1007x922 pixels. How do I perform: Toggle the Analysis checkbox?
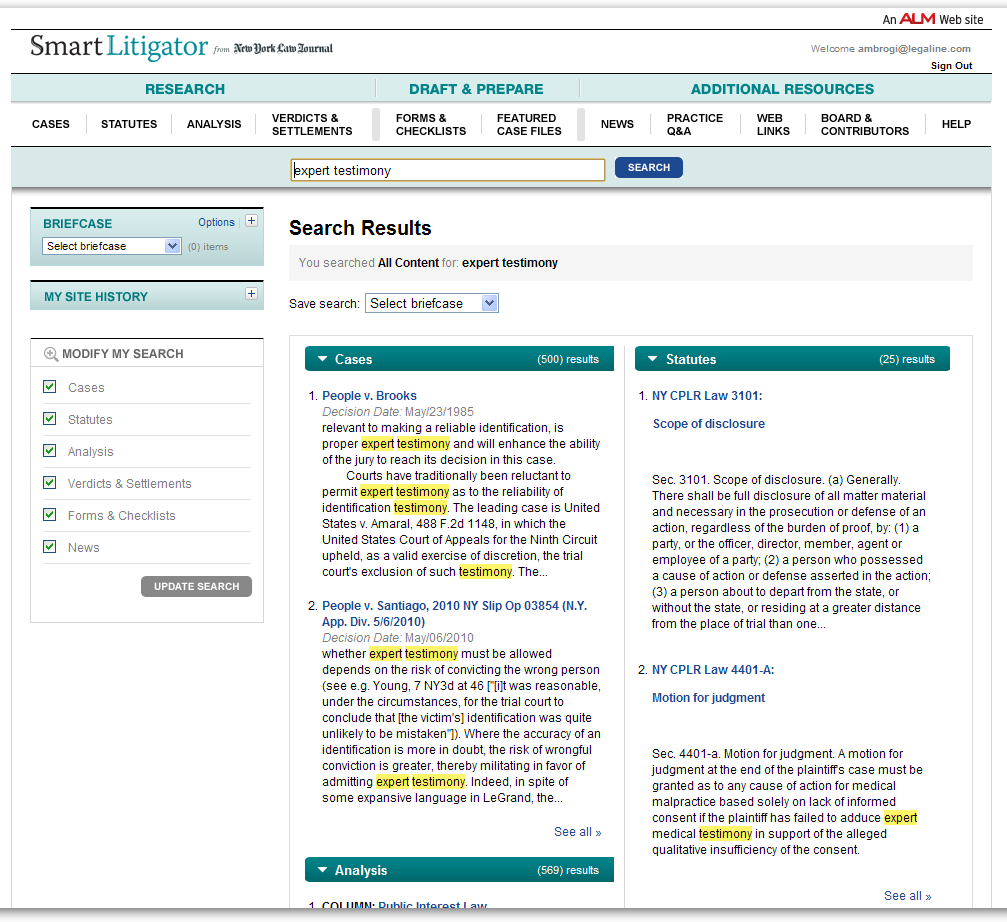click(49, 451)
